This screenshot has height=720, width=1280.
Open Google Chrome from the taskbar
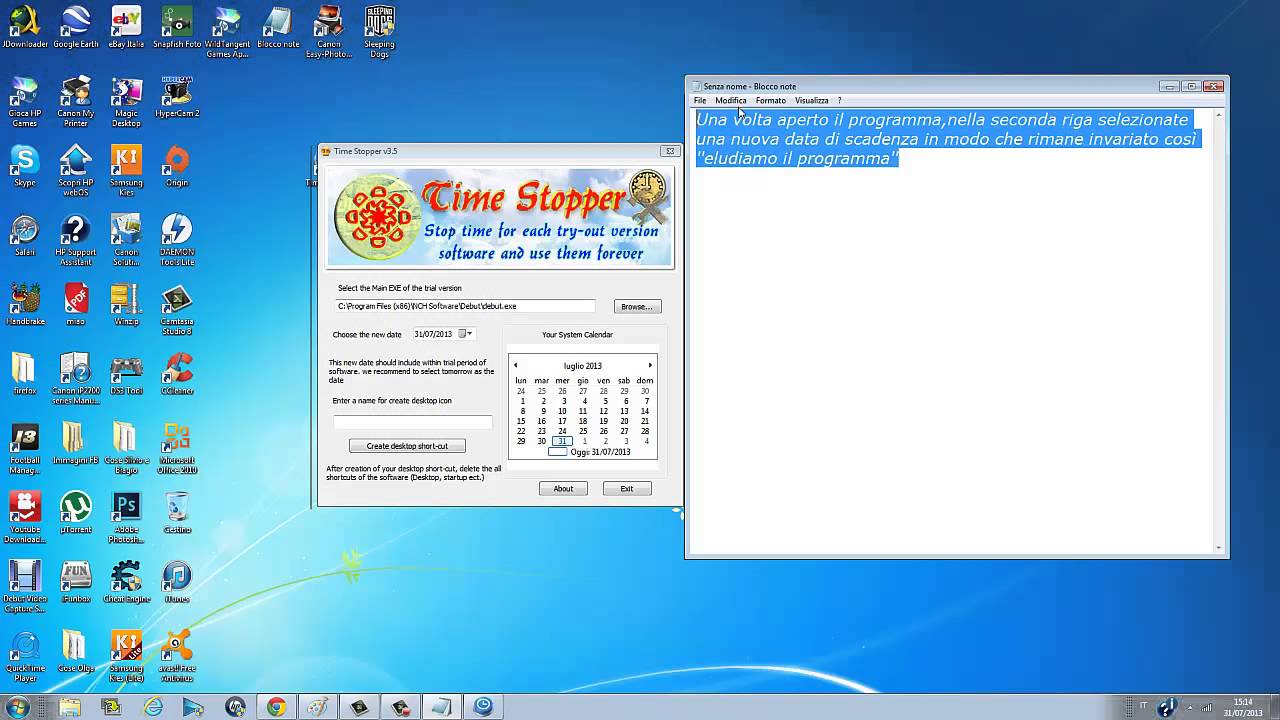[x=276, y=707]
